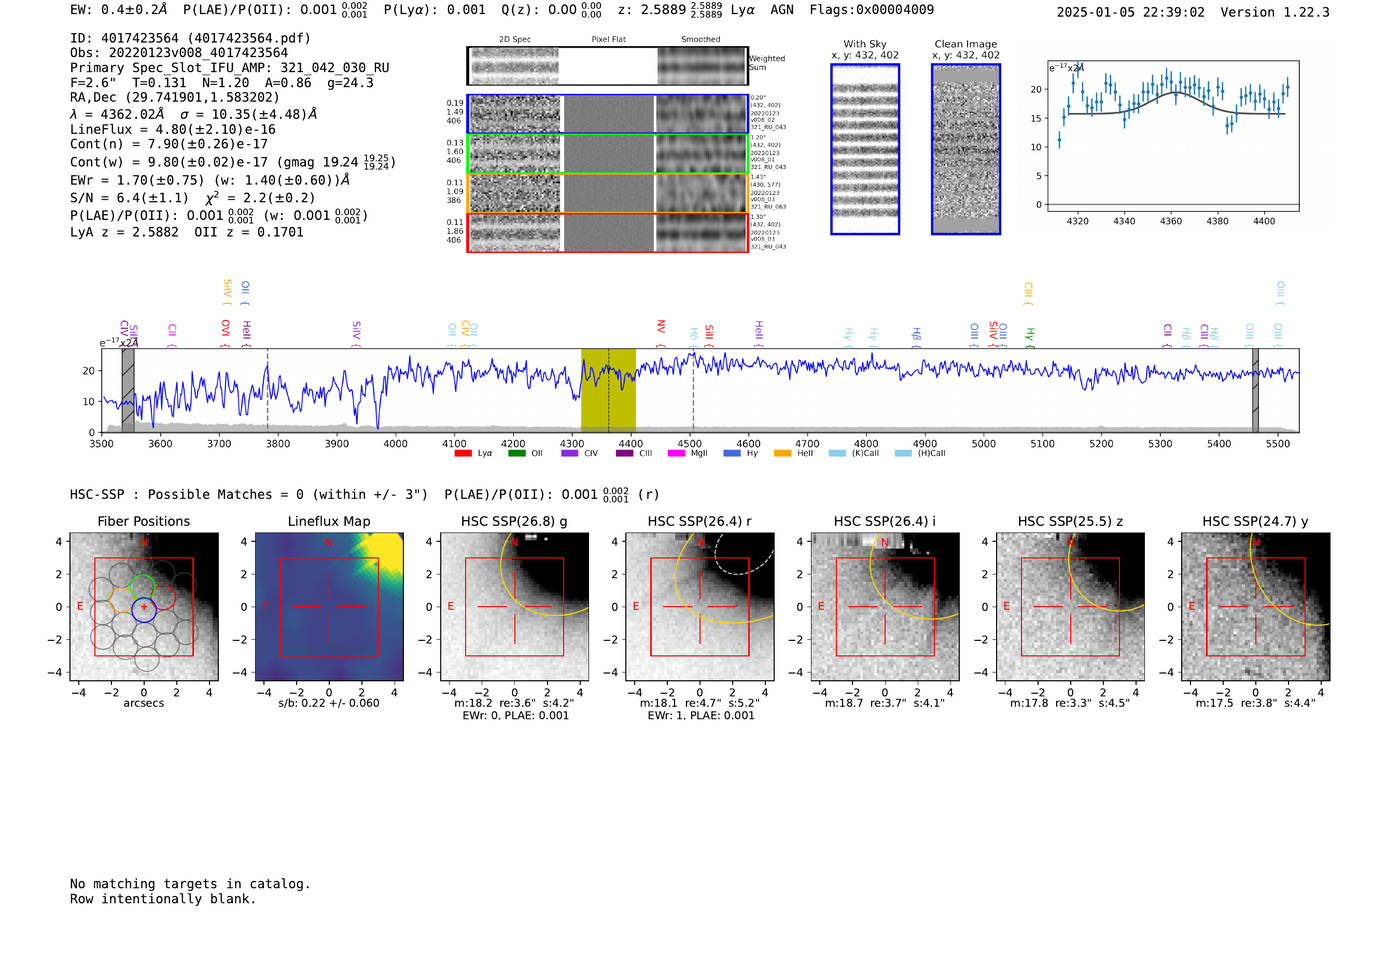1400x953 pixels.
Task: Select the red-bordered 2D spectrum row
Action: click(607, 232)
